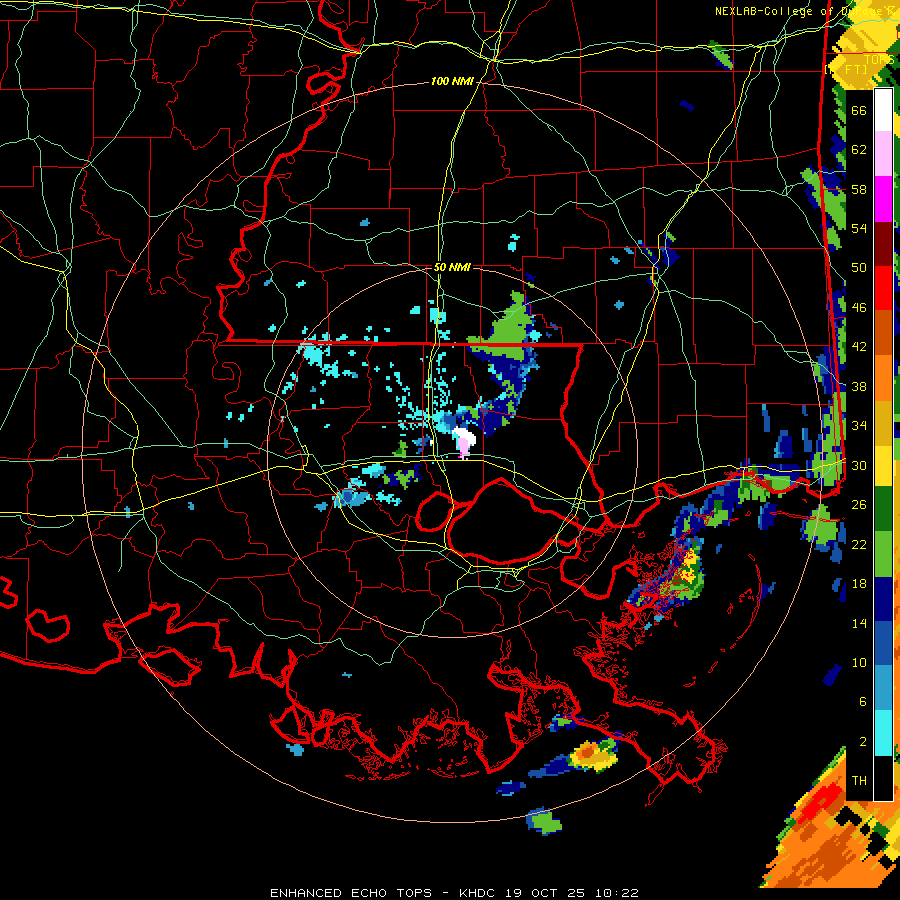This screenshot has height=900, width=900.
Task: Click the yellow-orange storm cell offshore south
Action: click(x=593, y=755)
